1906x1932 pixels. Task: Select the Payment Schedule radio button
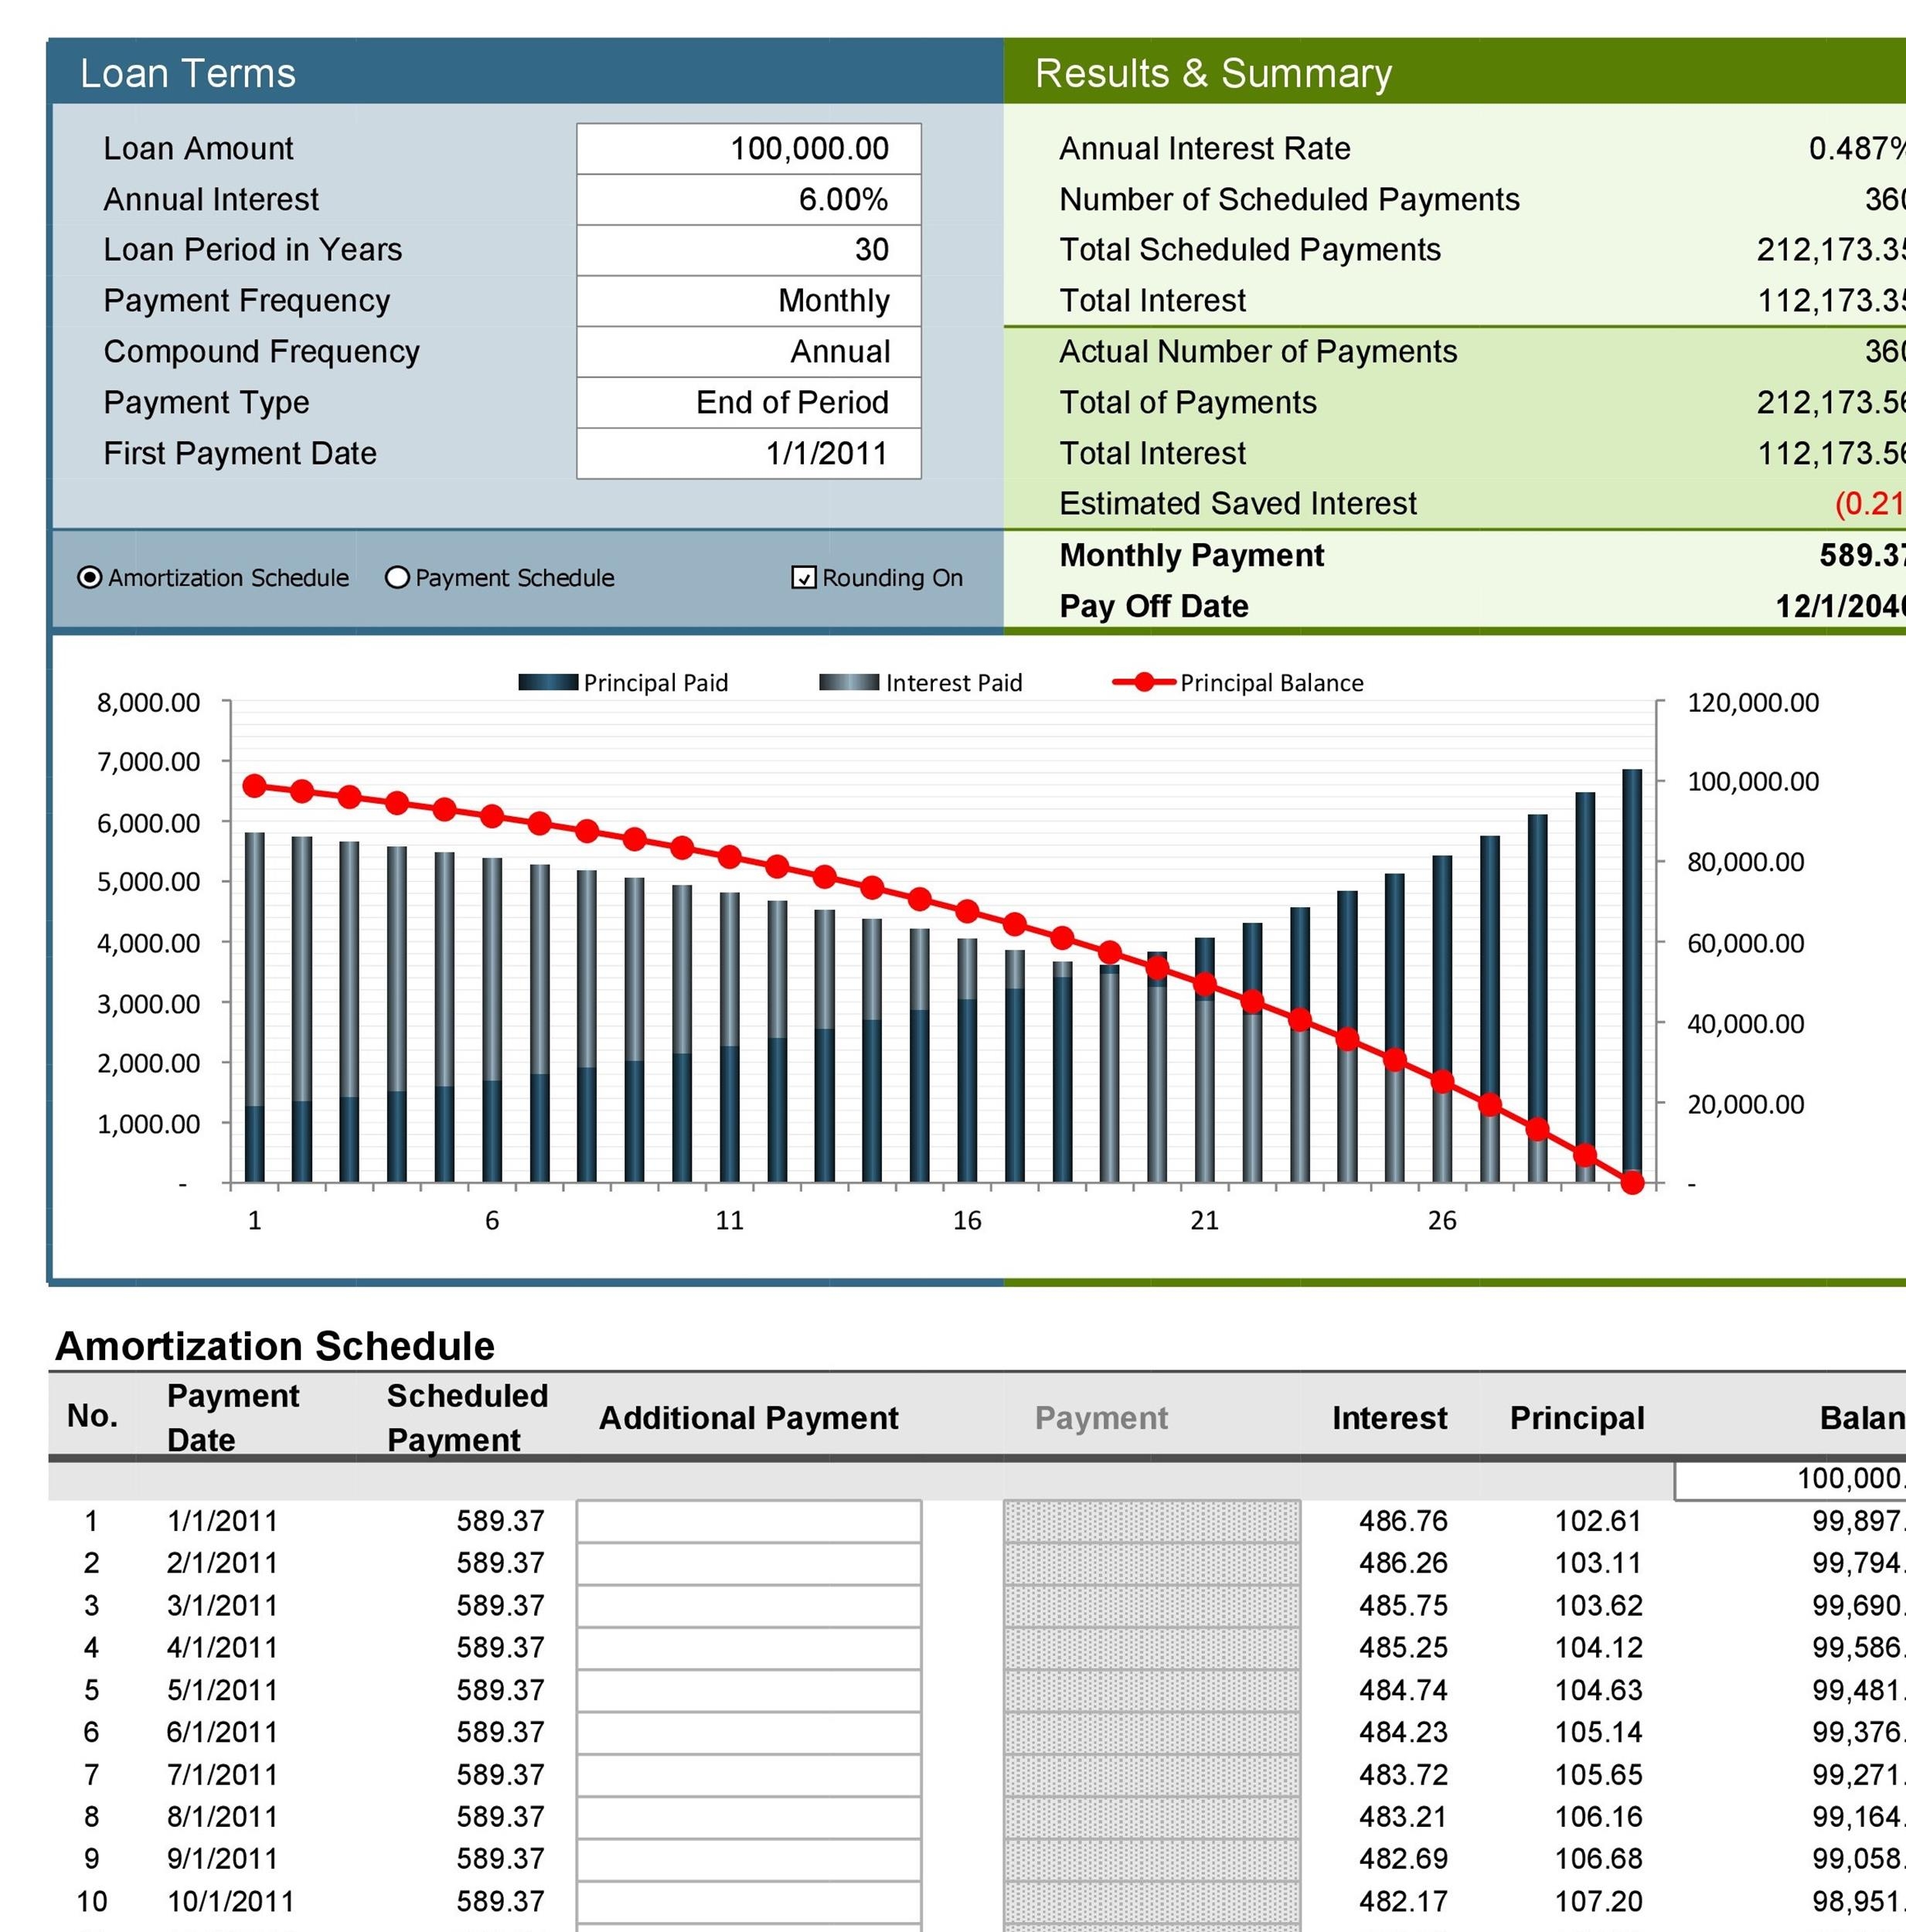[398, 577]
